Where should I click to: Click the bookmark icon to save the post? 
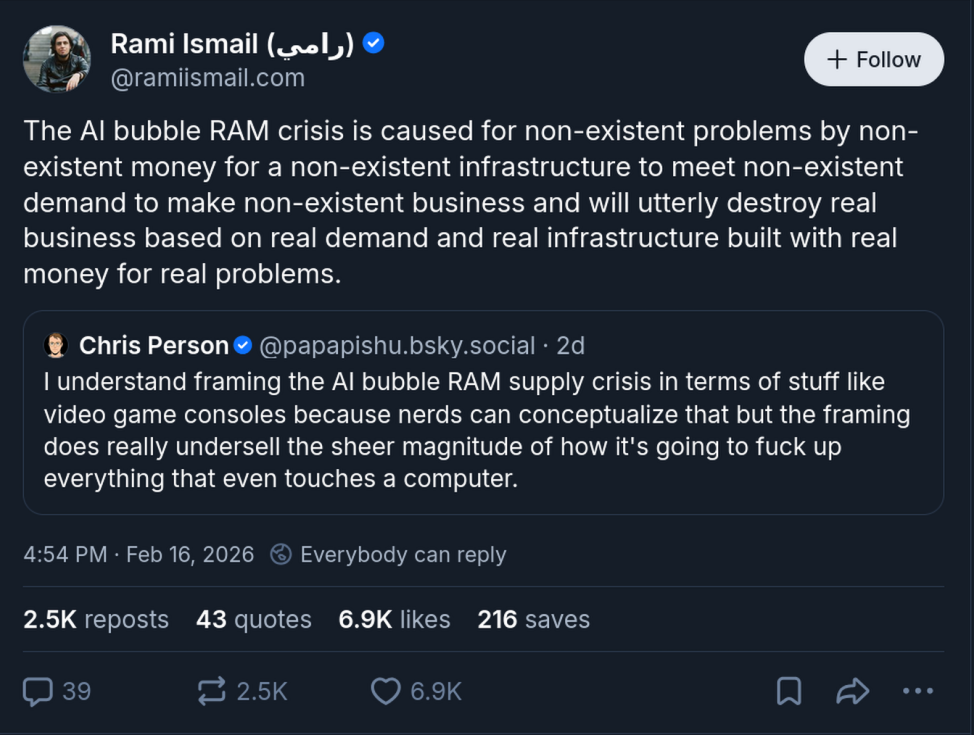[788, 691]
